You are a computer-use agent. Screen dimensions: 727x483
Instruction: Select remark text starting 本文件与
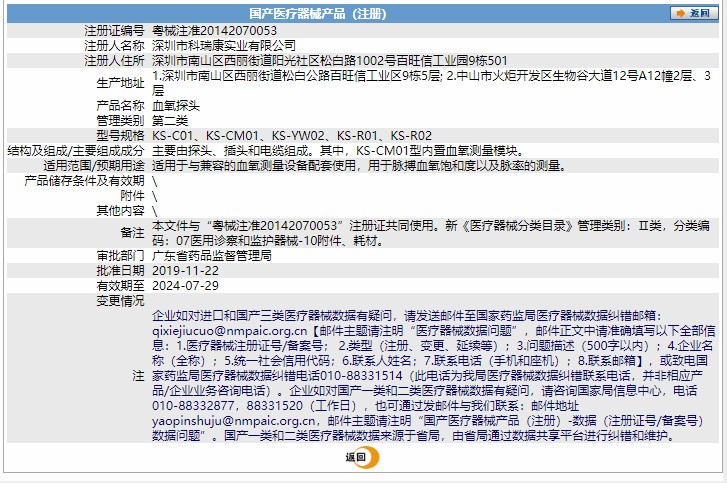[x=431, y=233]
